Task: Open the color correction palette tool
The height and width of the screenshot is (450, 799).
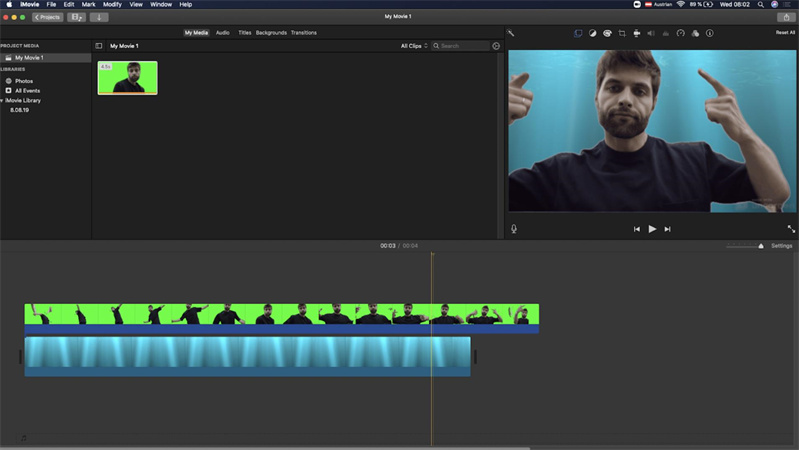Action: (x=607, y=33)
